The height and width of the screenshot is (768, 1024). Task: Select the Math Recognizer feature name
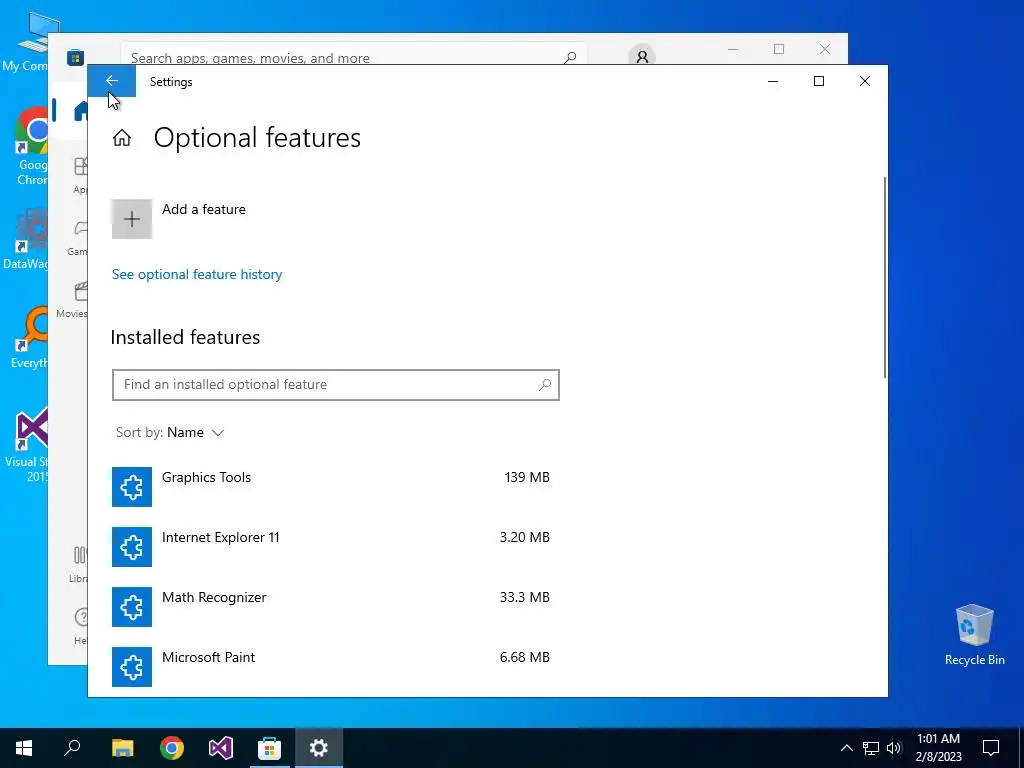pos(214,598)
